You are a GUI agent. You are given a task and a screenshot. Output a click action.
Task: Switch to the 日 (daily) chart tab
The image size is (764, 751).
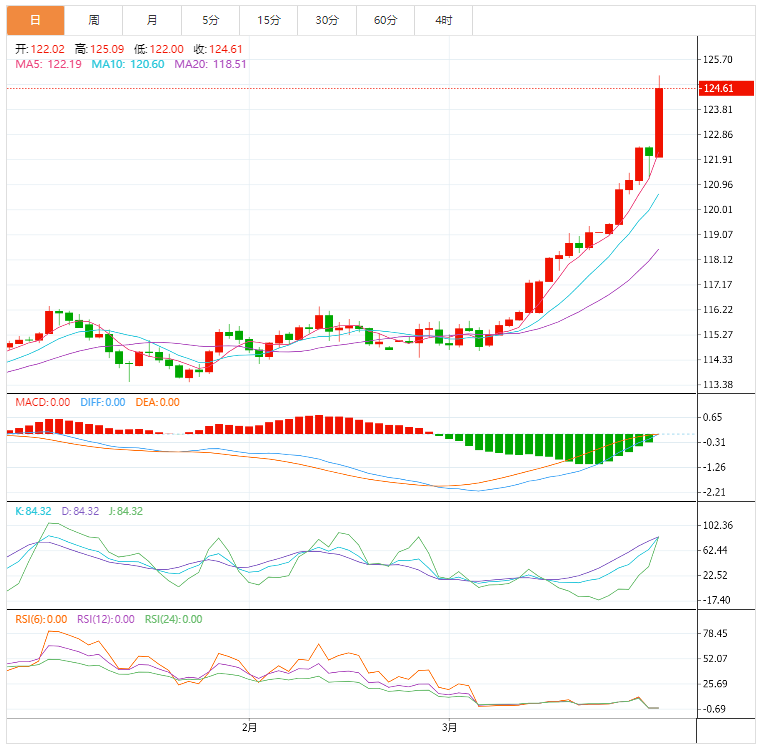click(x=35, y=20)
